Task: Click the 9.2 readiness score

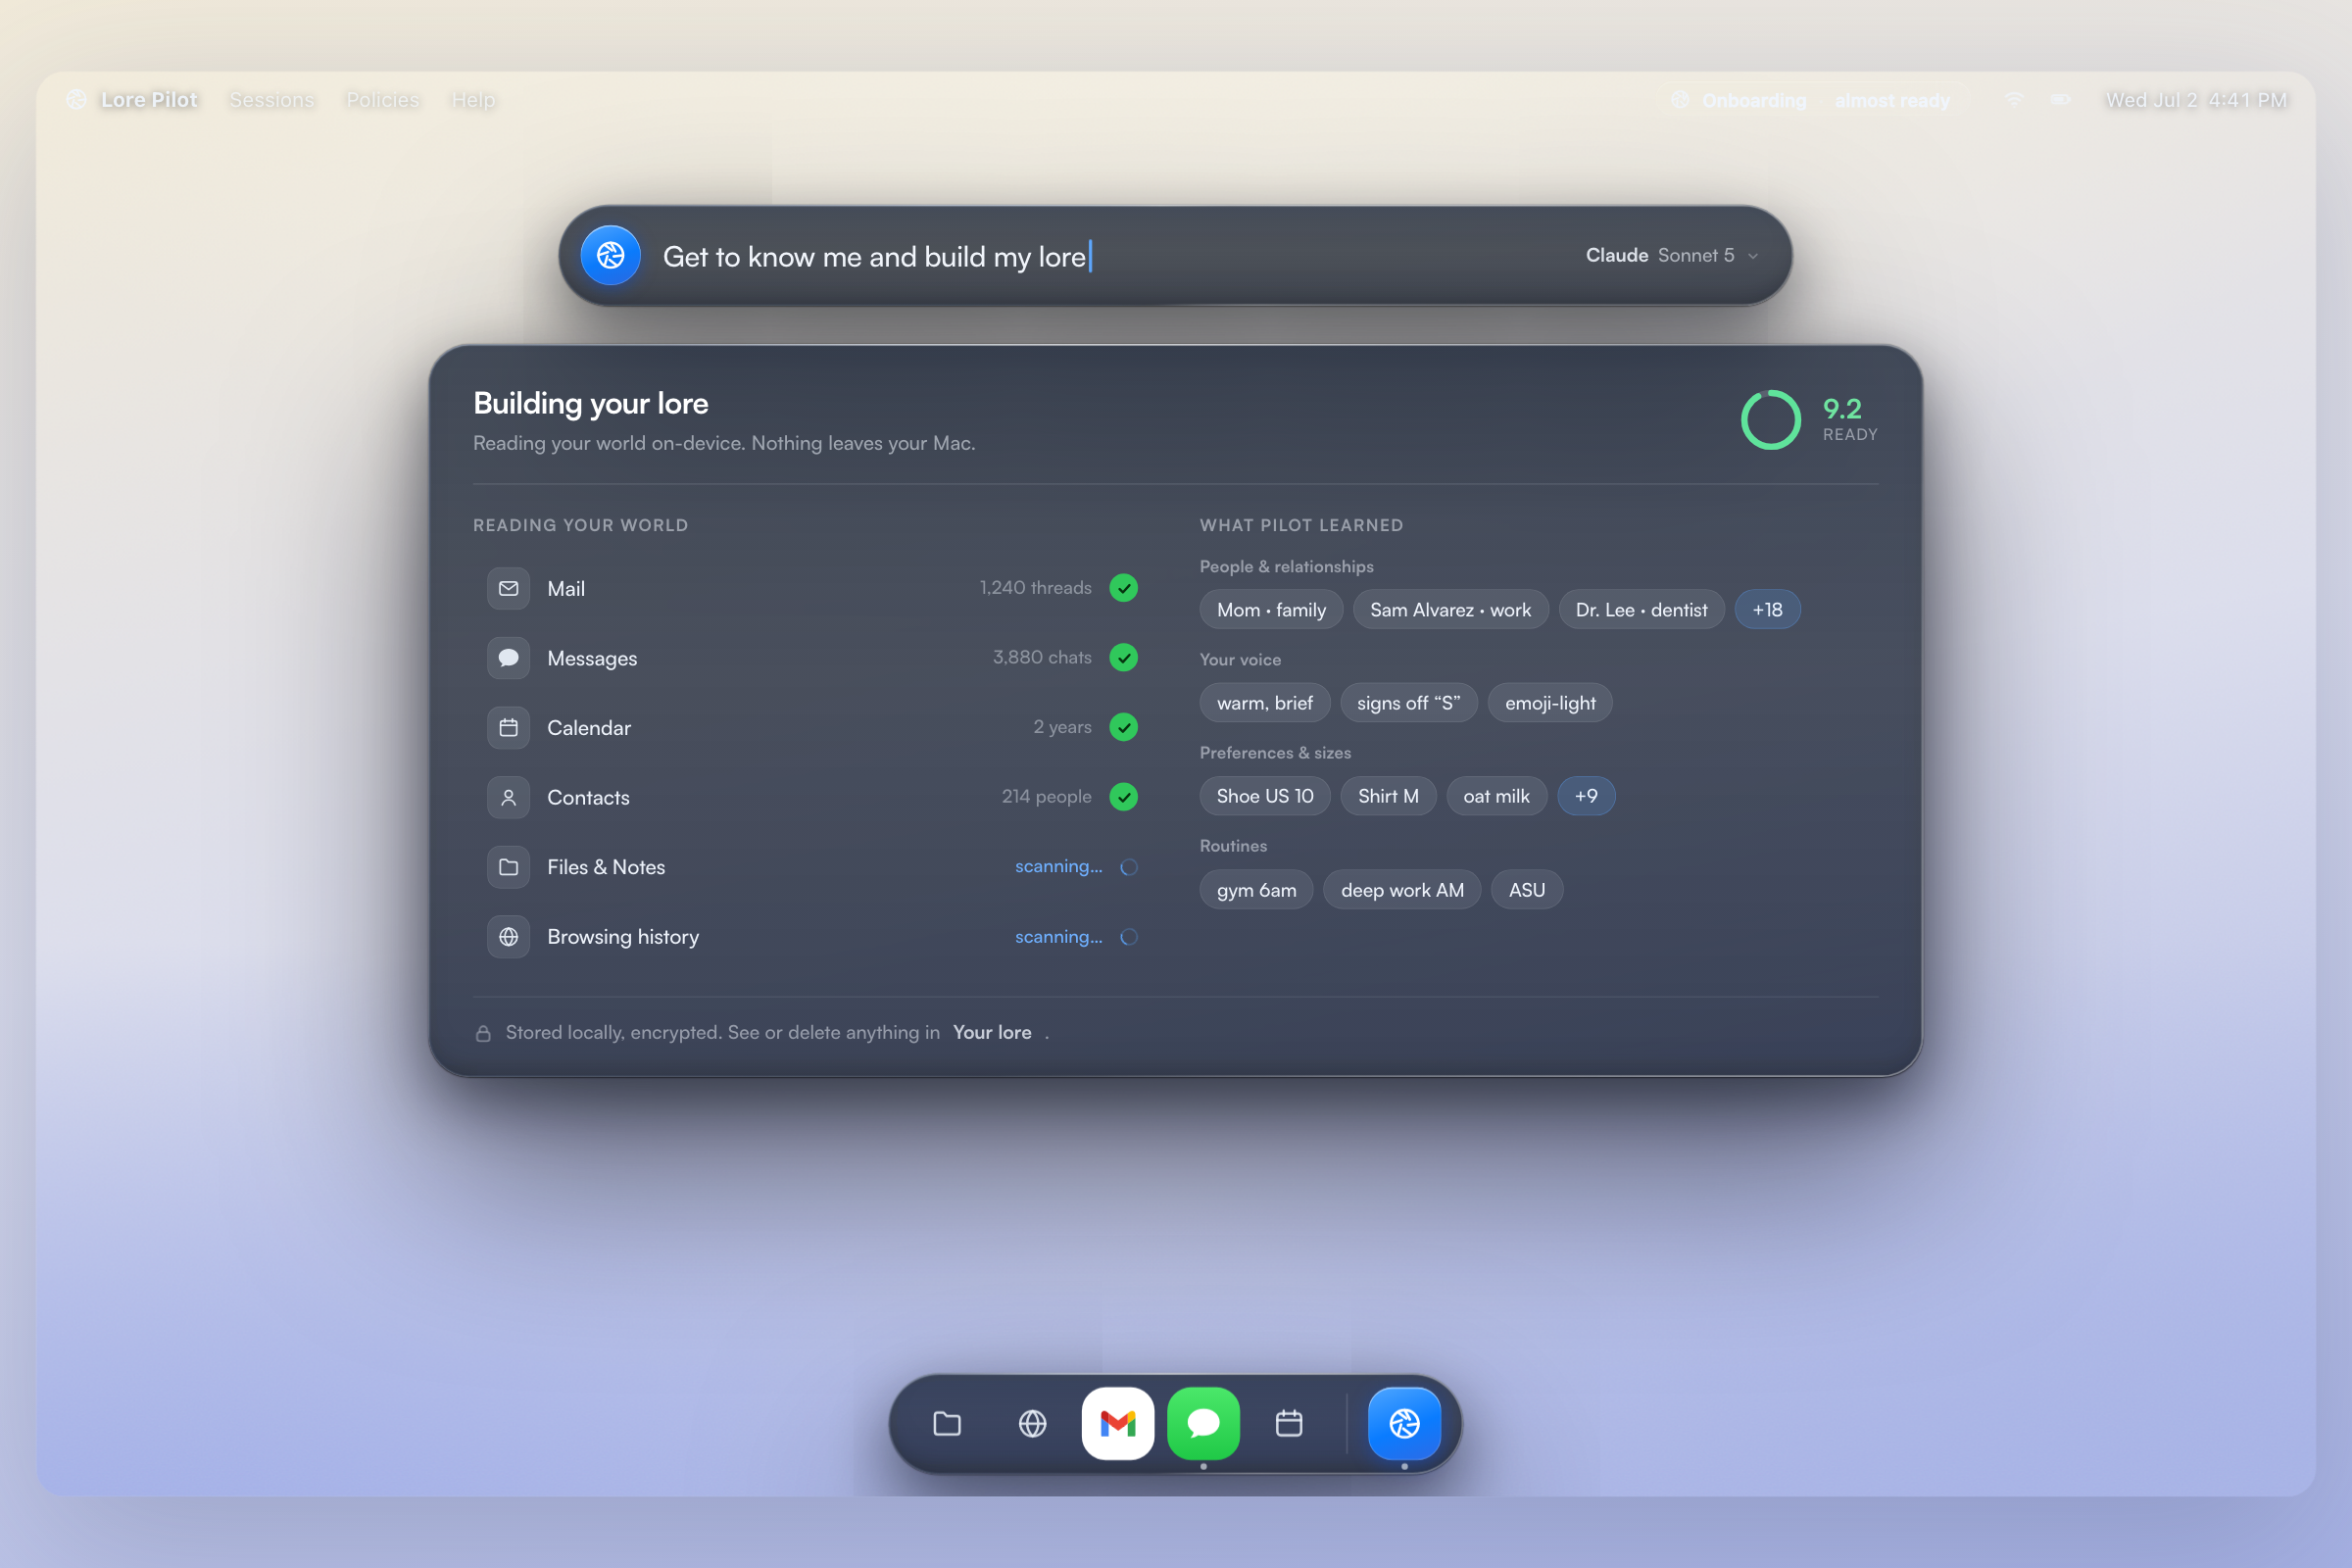Action: point(1842,408)
